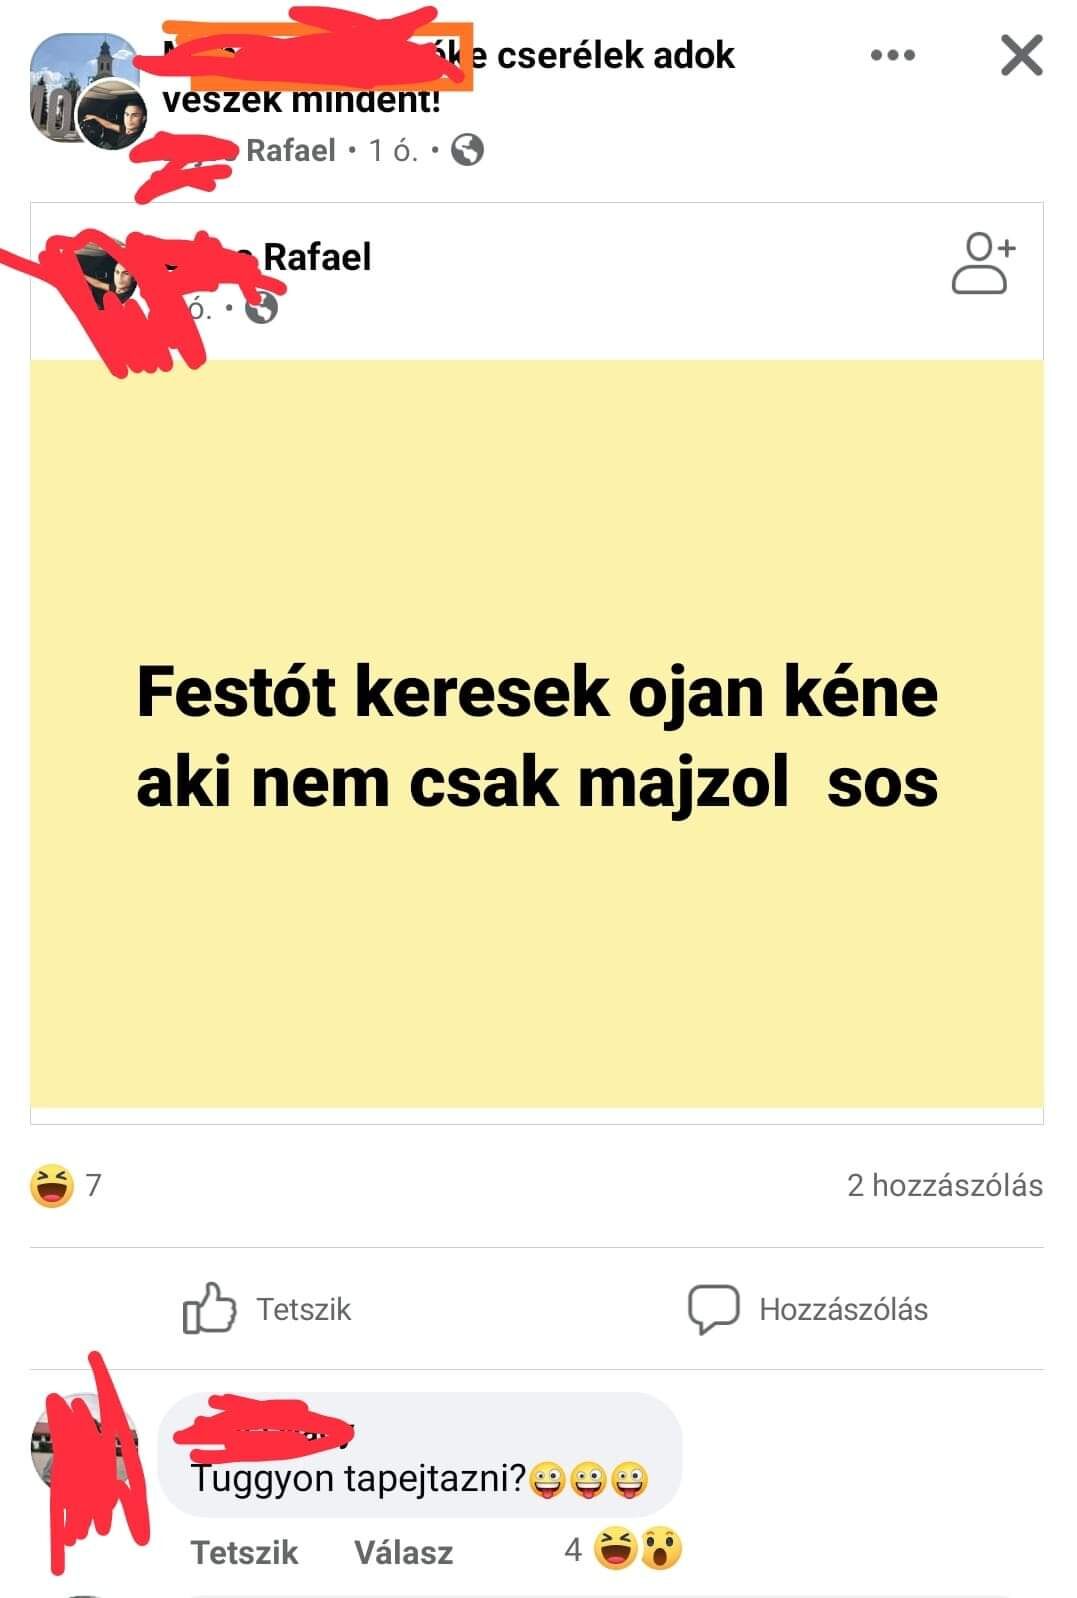Open the laughing reaction list showing 7
1077x1598 pixels.
coord(66,1185)
